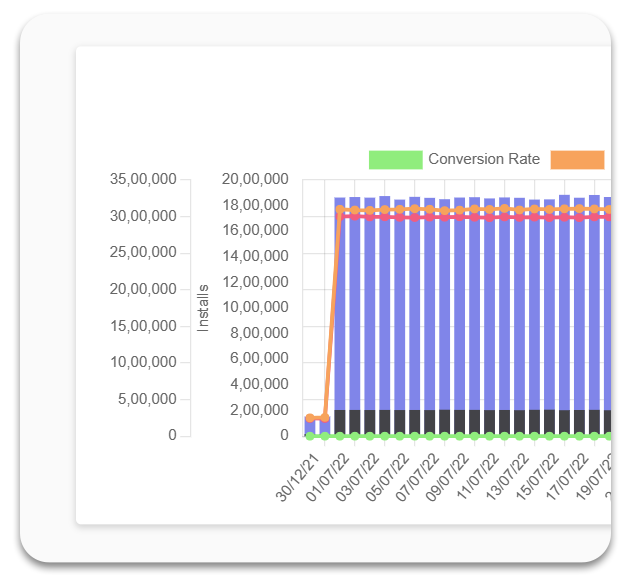Click the orange line point at 30/12/21

point(310,418)
